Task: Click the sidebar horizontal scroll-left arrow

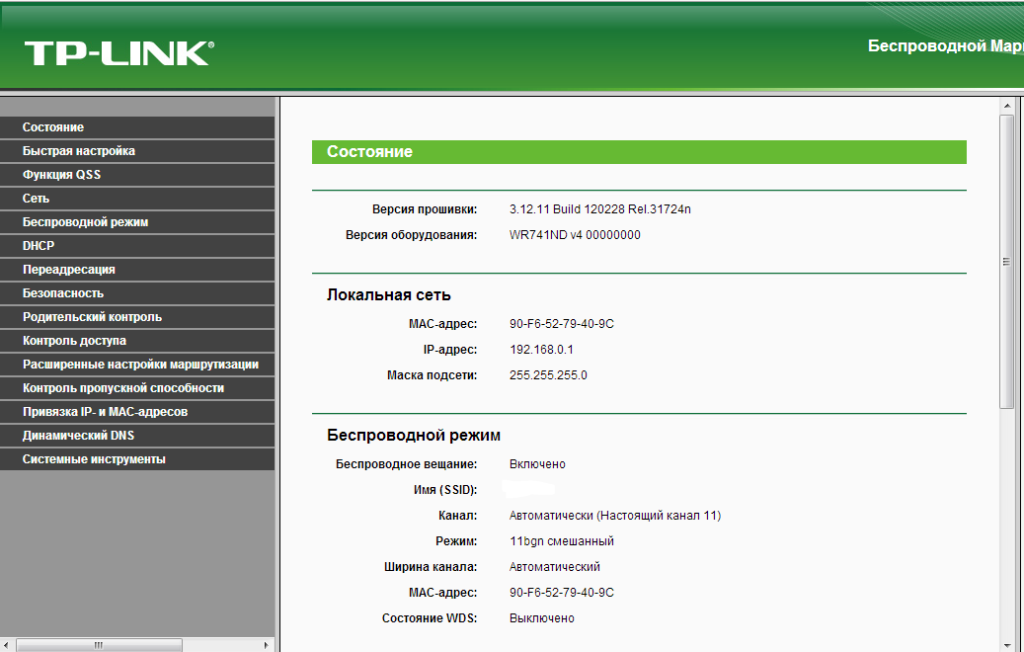Action: pyautogui.click(x=8, y=645)
